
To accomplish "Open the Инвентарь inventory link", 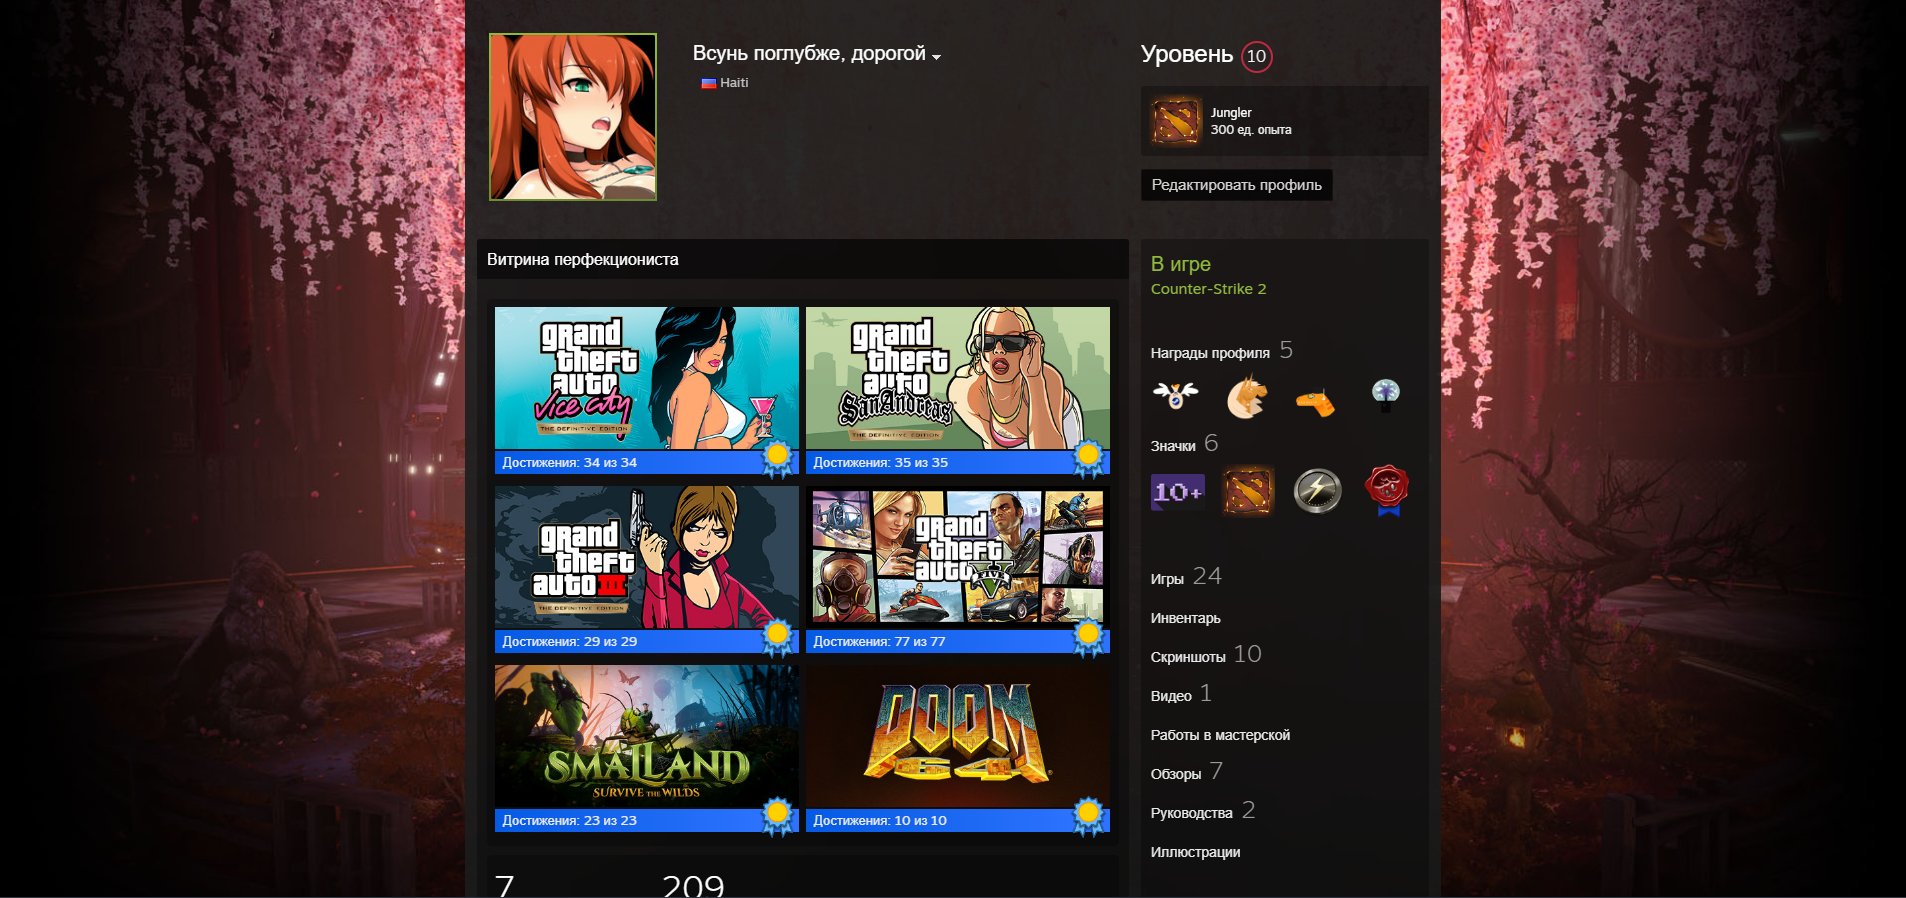I will point(1185,618).
